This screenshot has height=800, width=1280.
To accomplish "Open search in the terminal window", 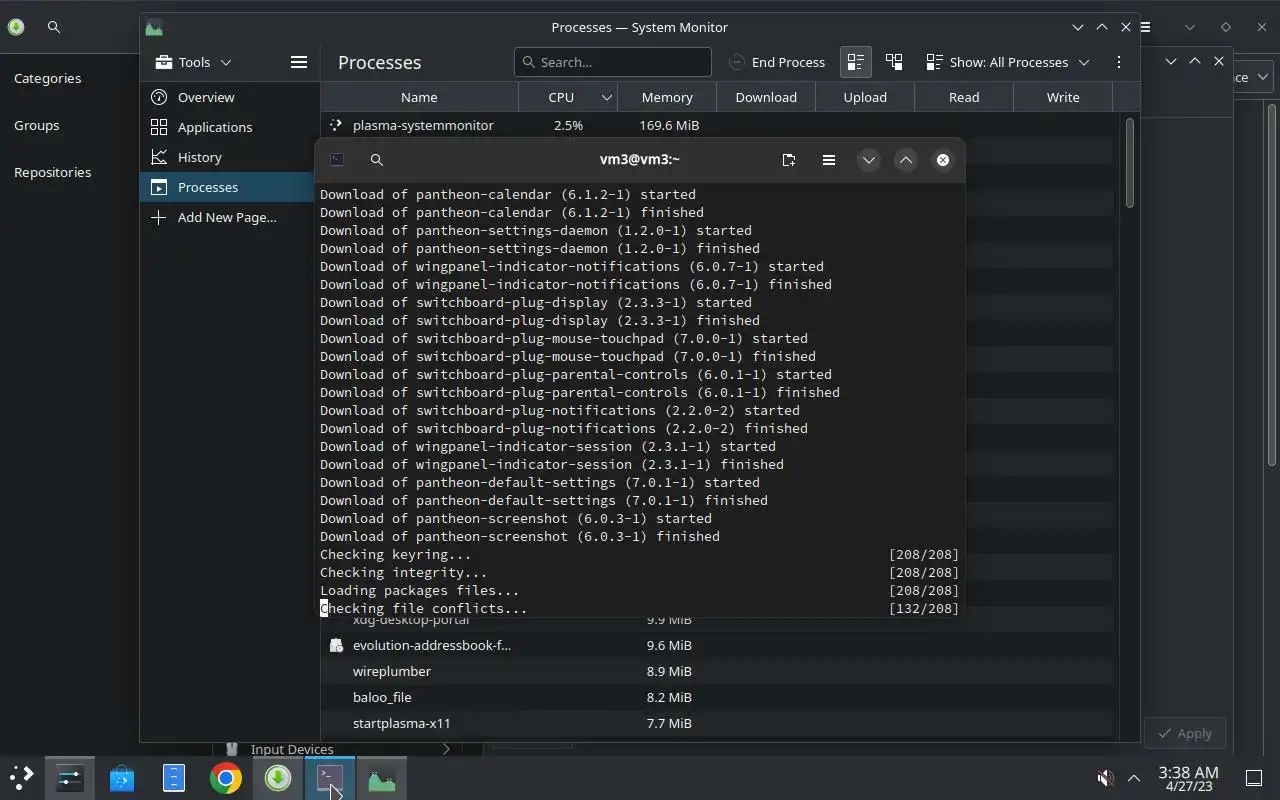I will [376, 160].
